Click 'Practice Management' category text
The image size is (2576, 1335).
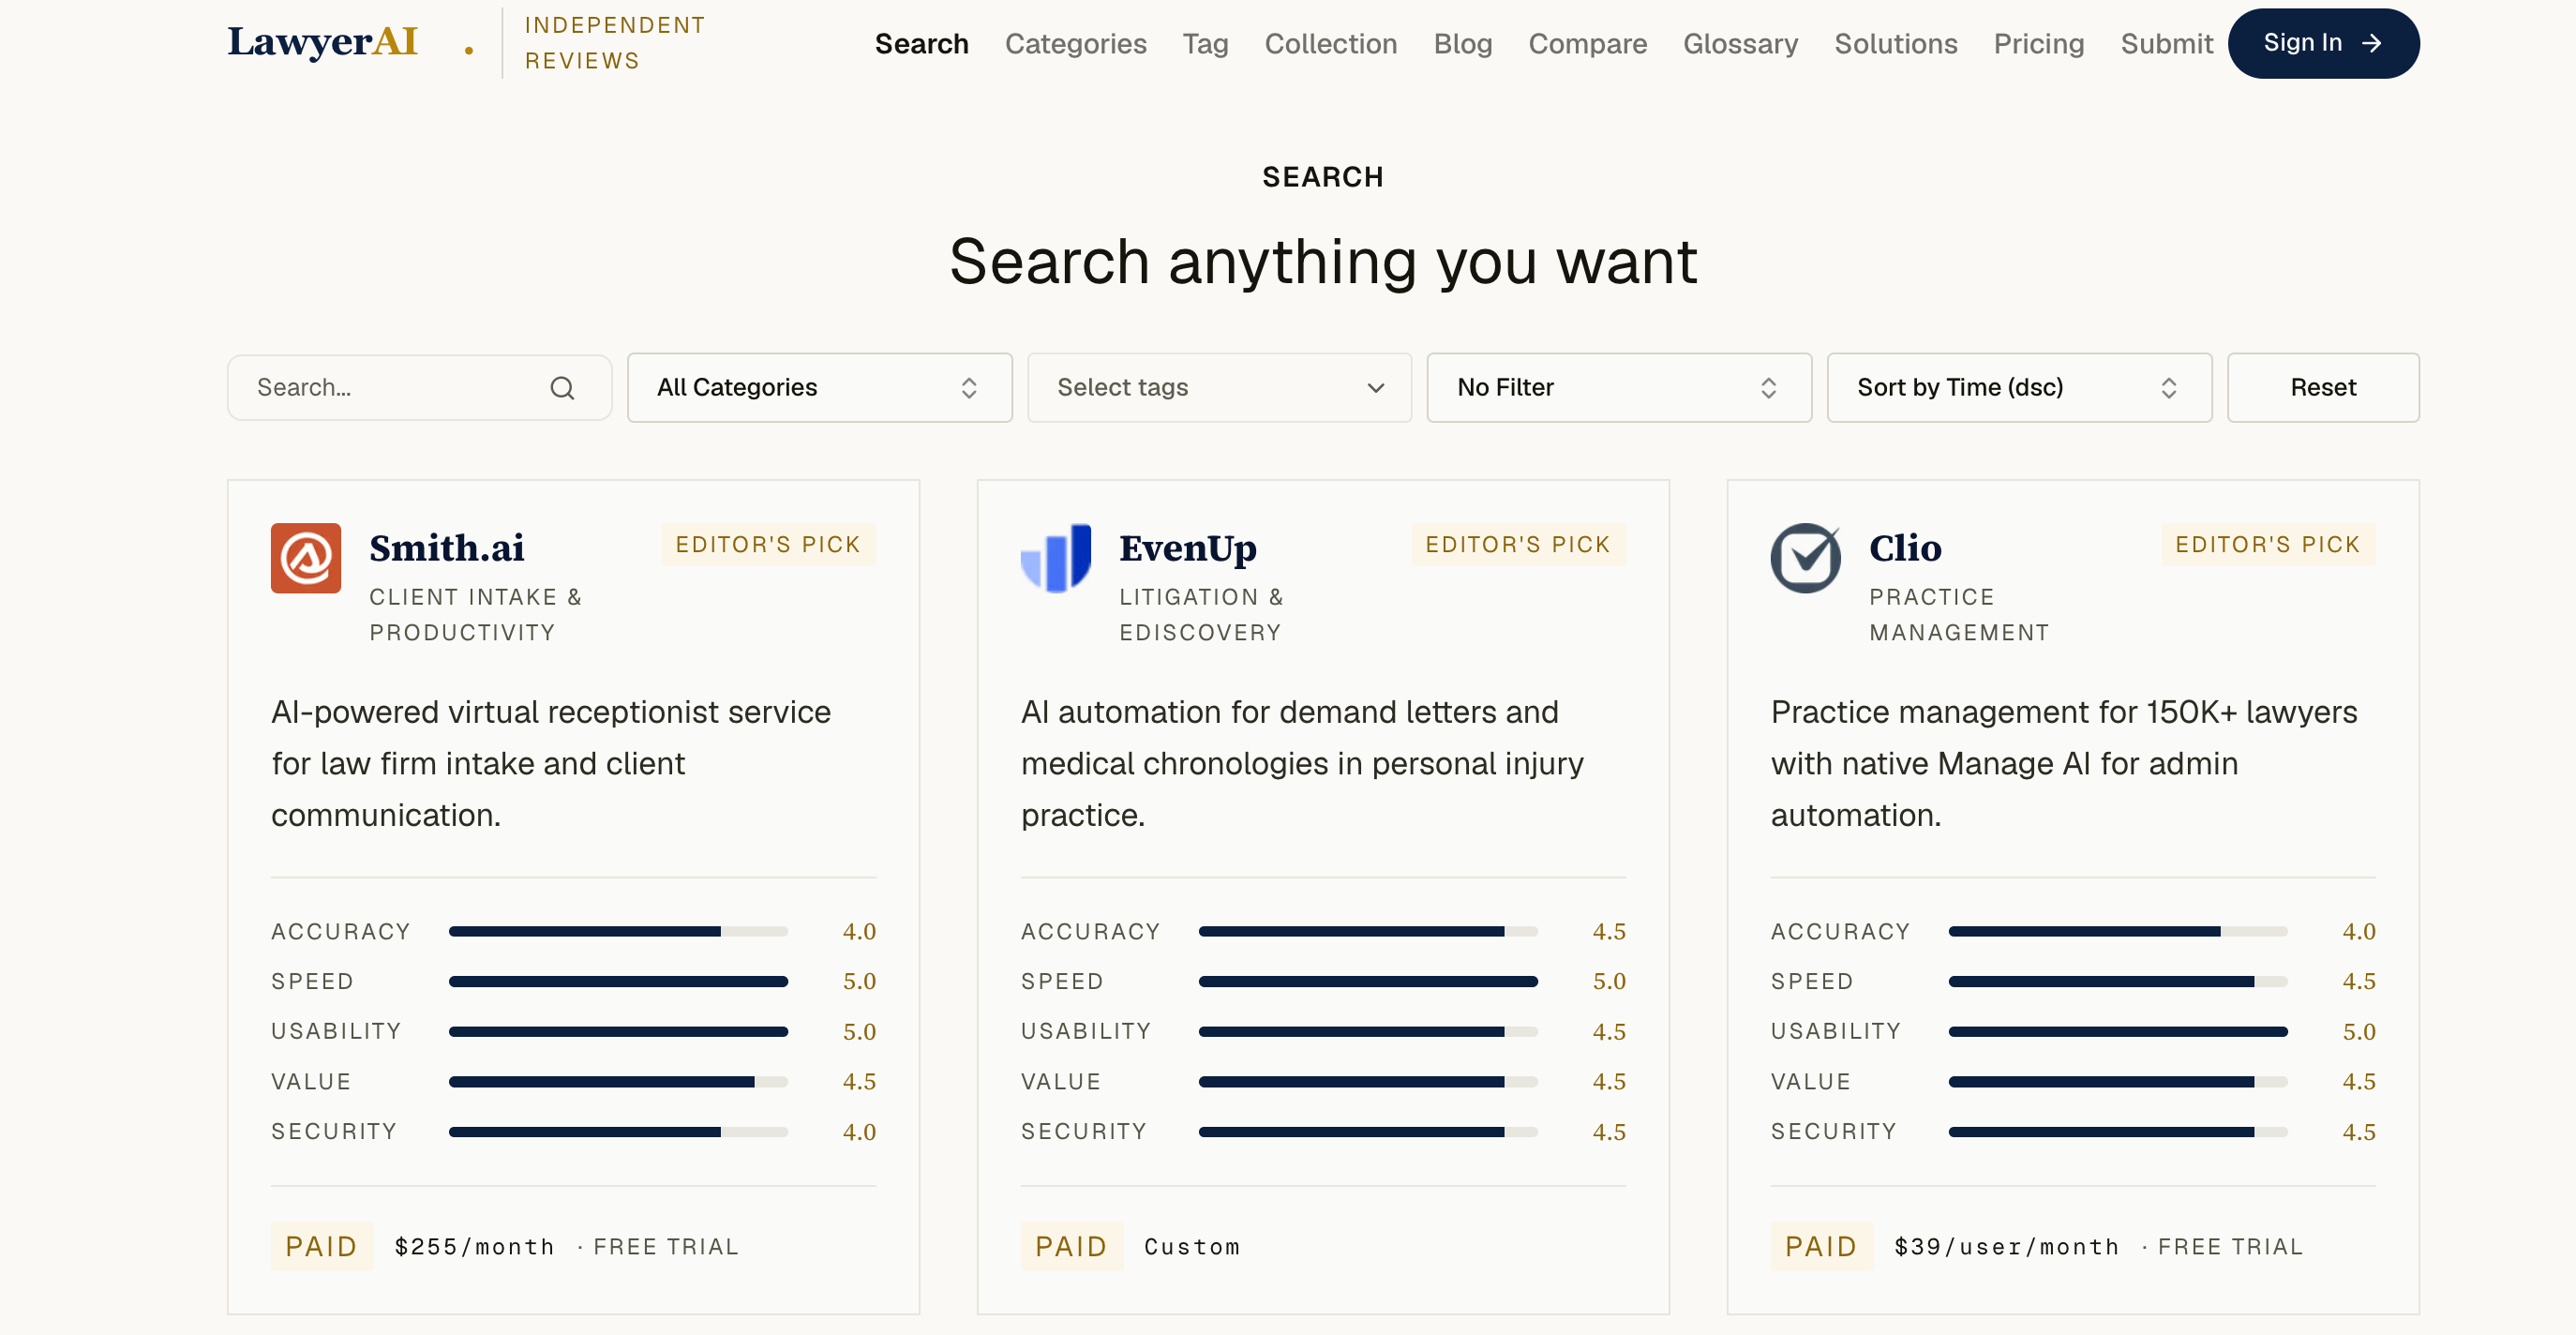pyautogui.click(x=1959, y=615)
